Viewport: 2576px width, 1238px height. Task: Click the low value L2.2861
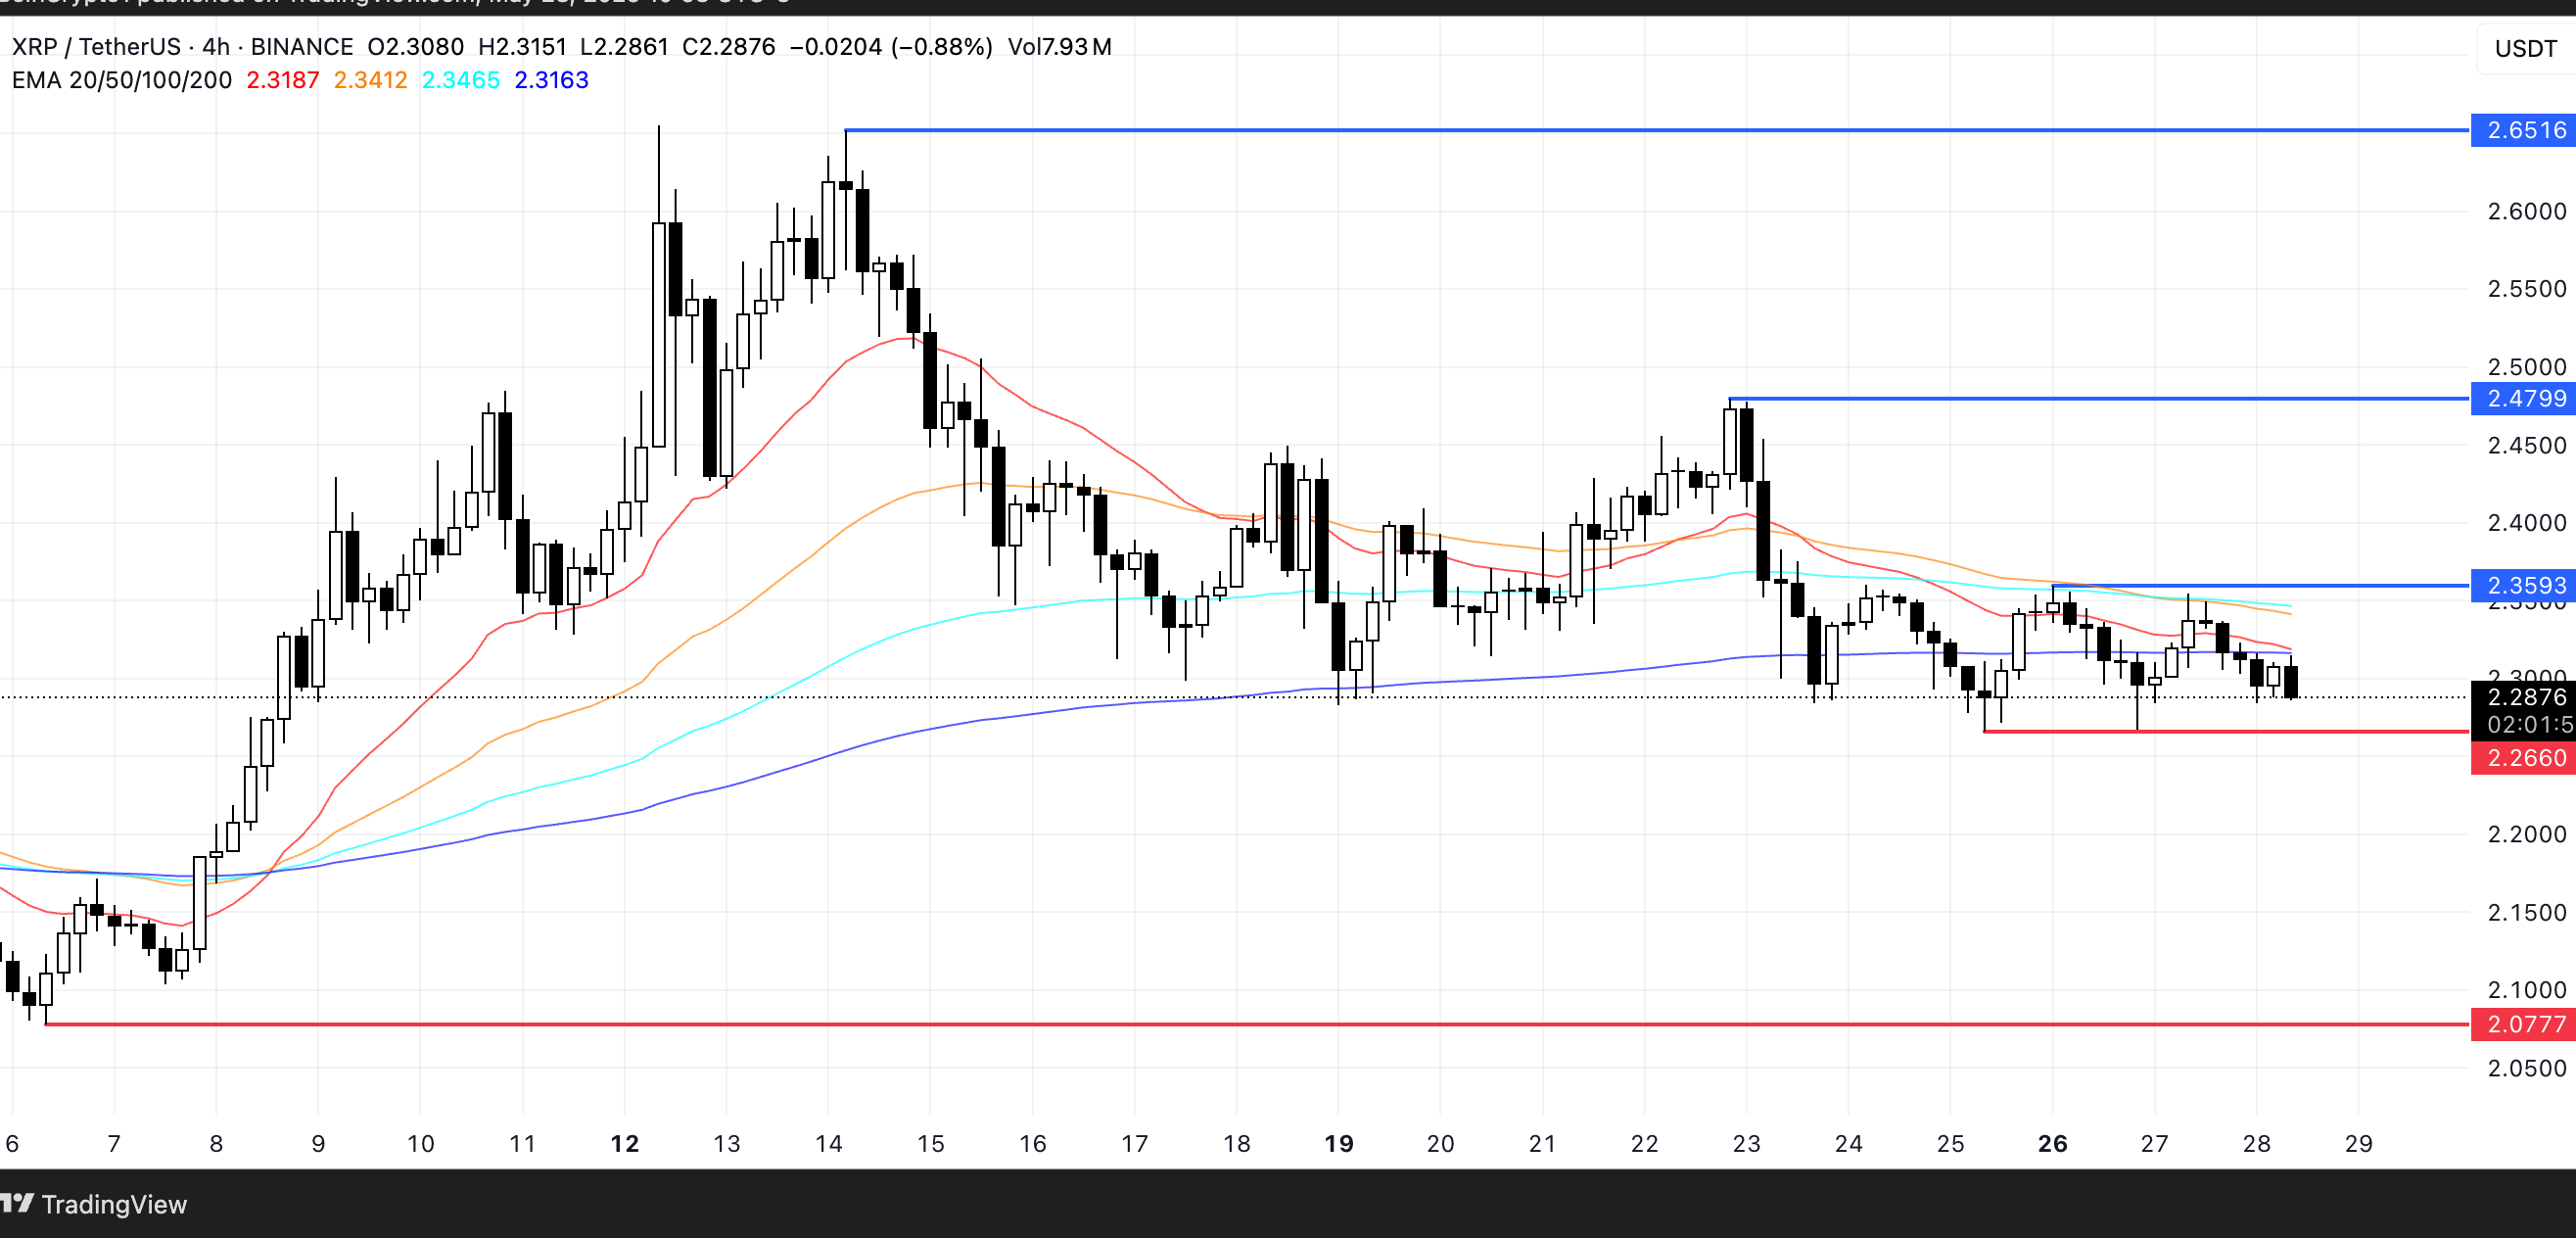tap(624, 47)
